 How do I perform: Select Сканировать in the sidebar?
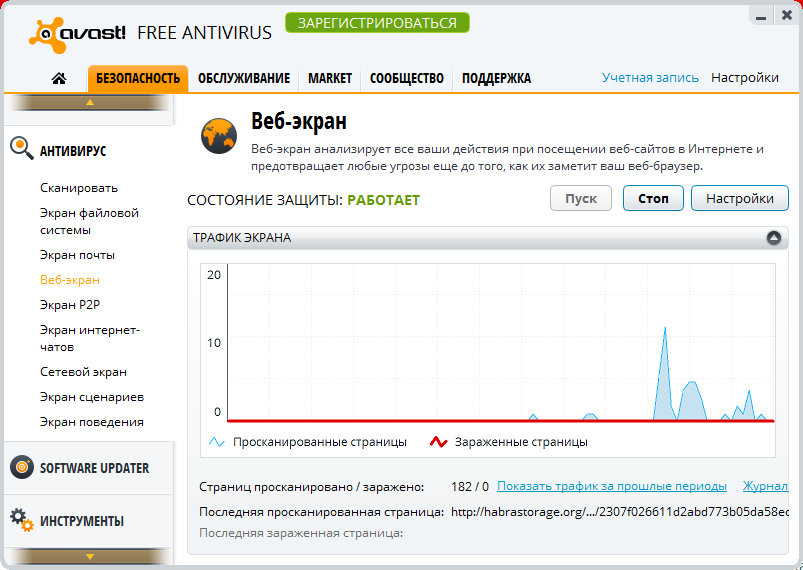tap(79, 188)
